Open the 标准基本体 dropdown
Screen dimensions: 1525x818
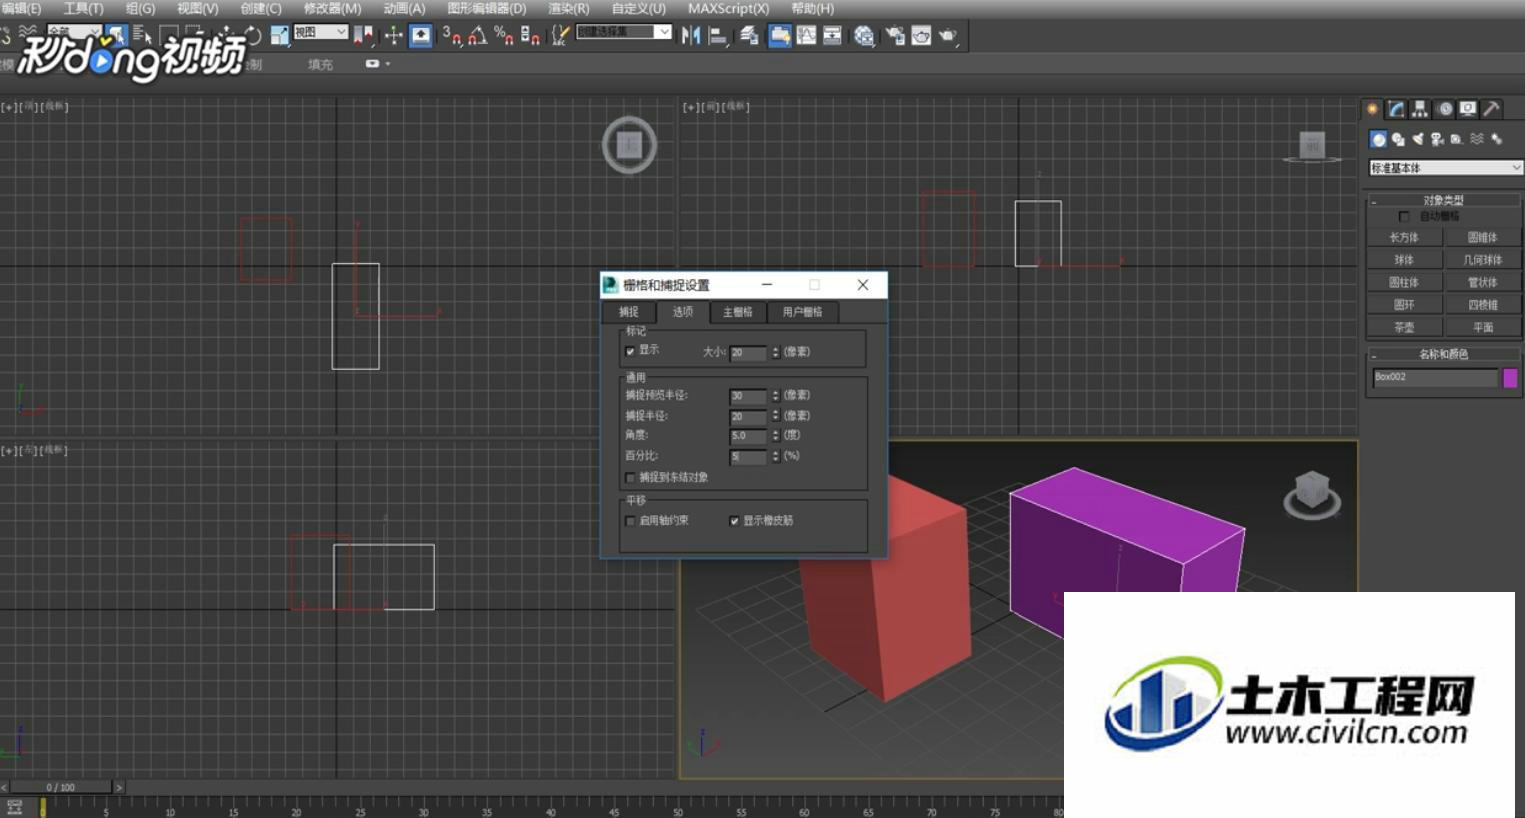pyautogui.click(x=1446, y=168)
